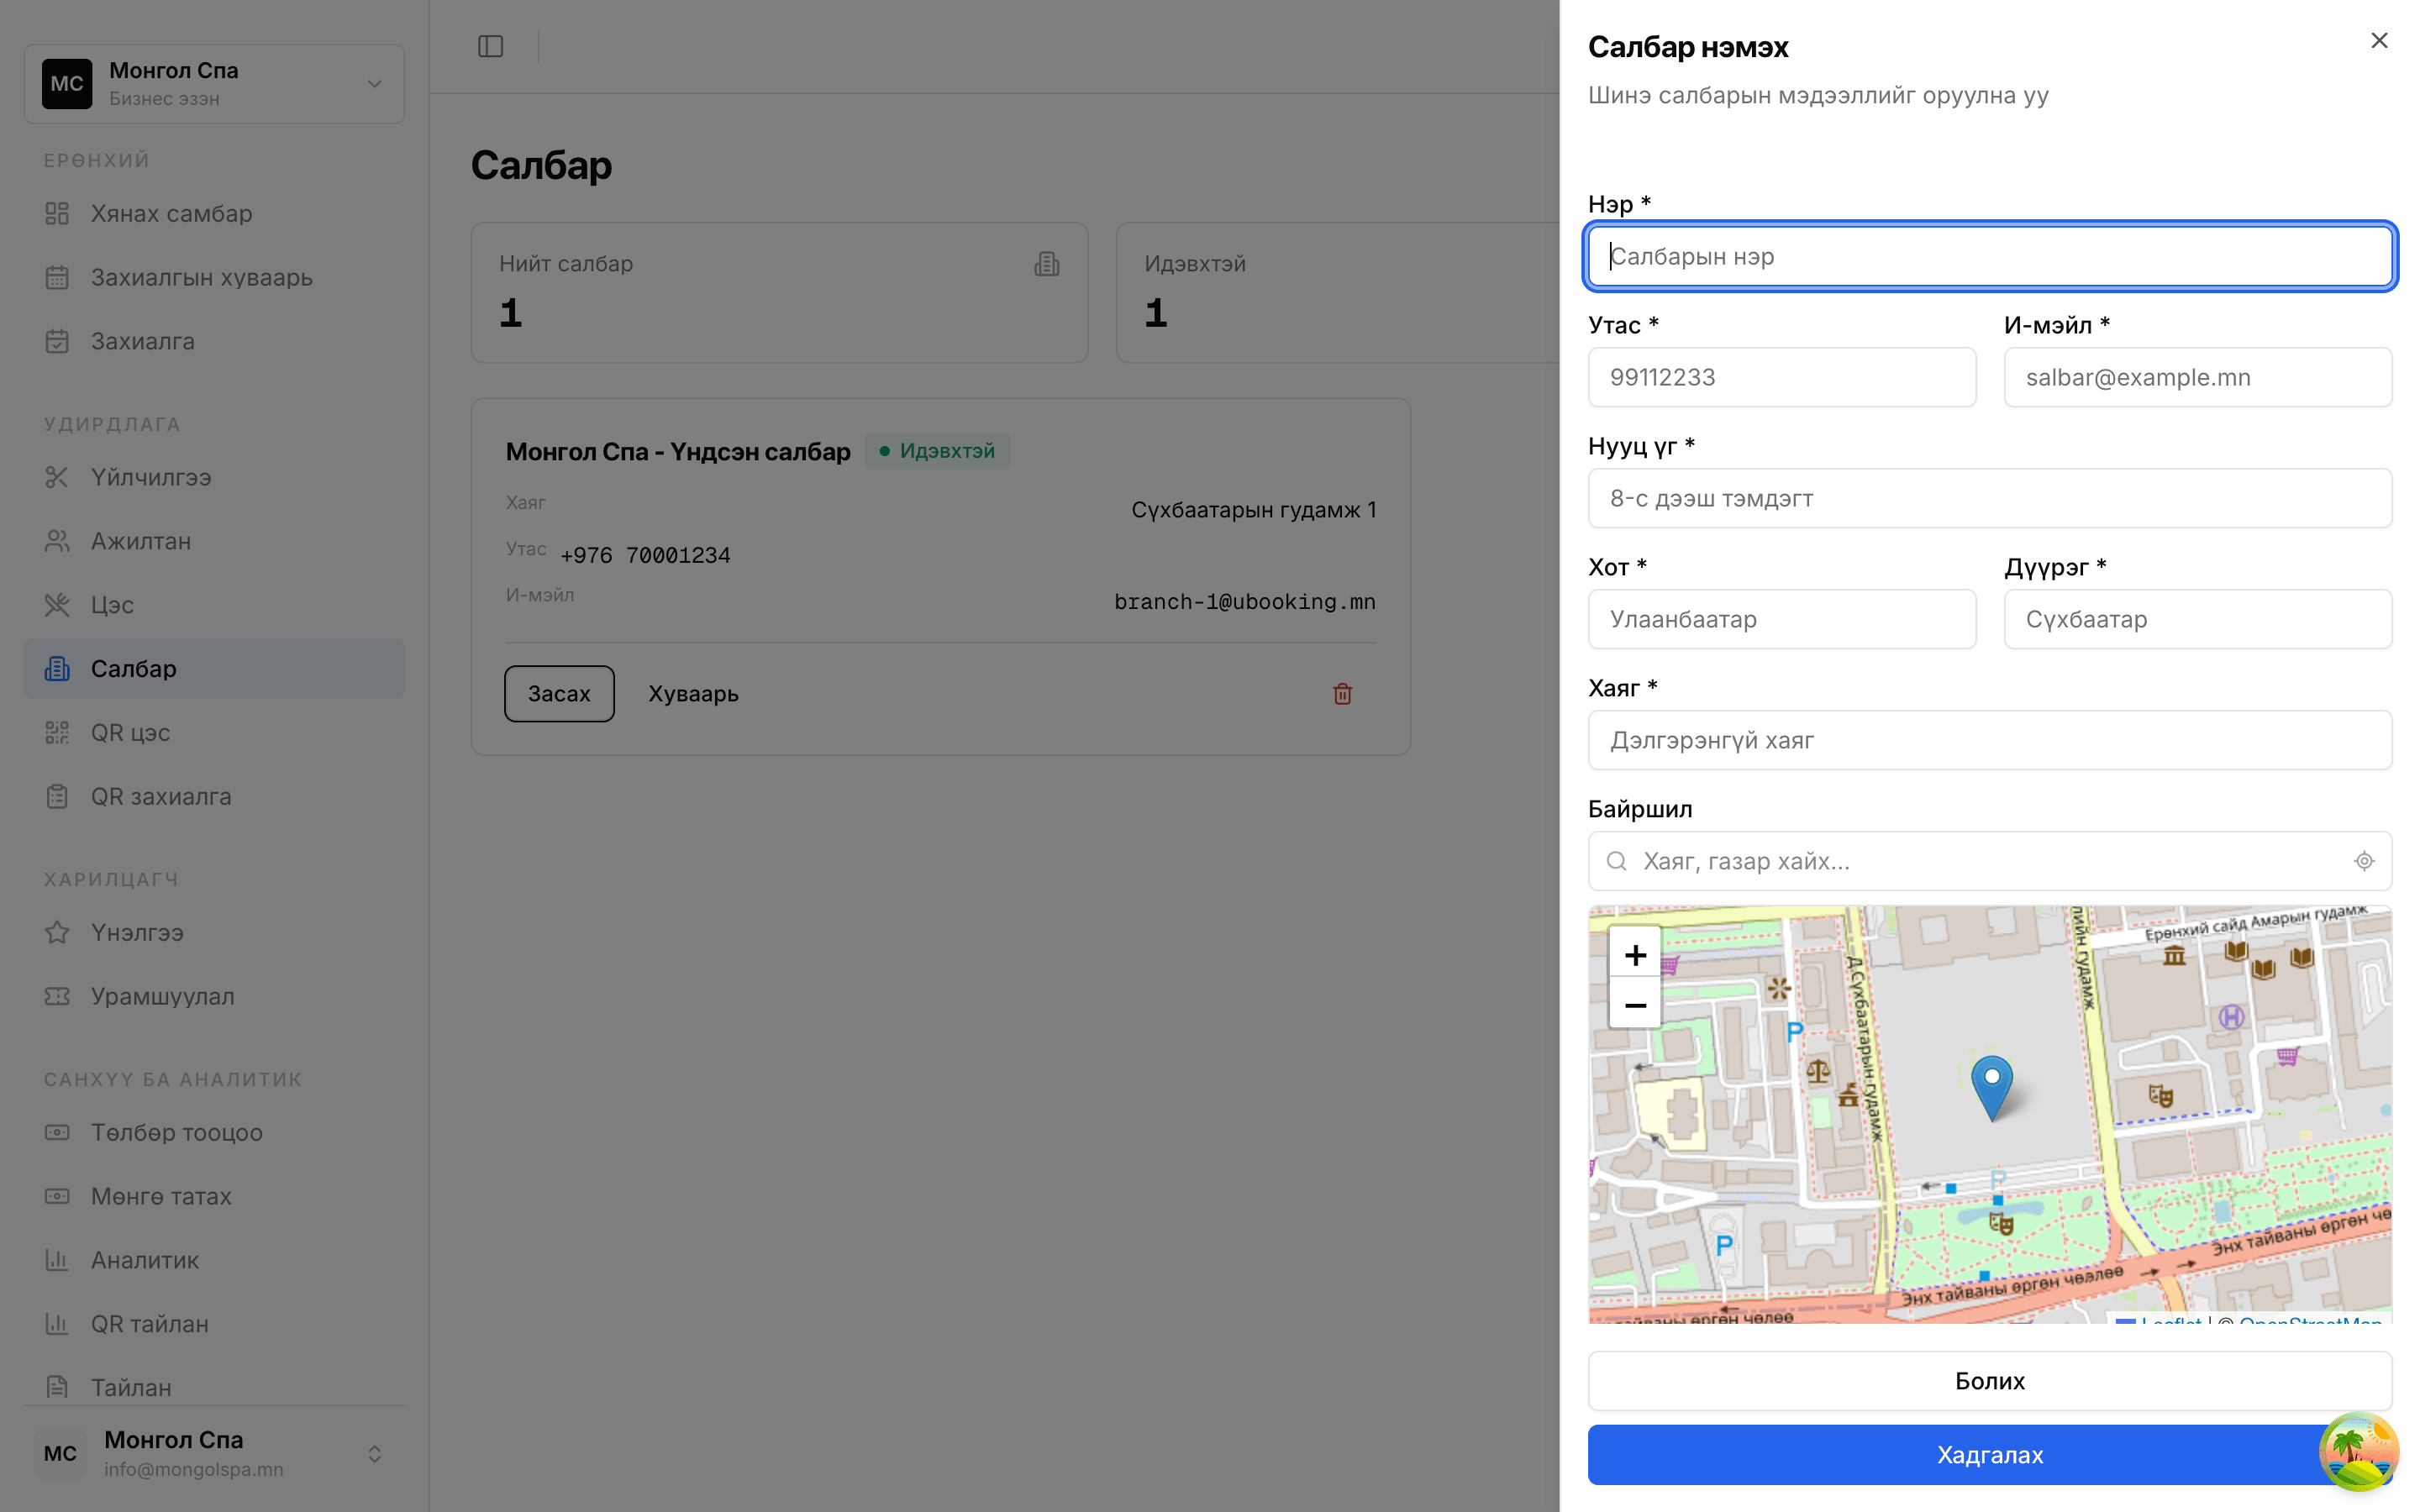Focus the Дүүрэг district input
Image resolution: width=2420 pixels, height=1512 pixels.
(2198, 619)
